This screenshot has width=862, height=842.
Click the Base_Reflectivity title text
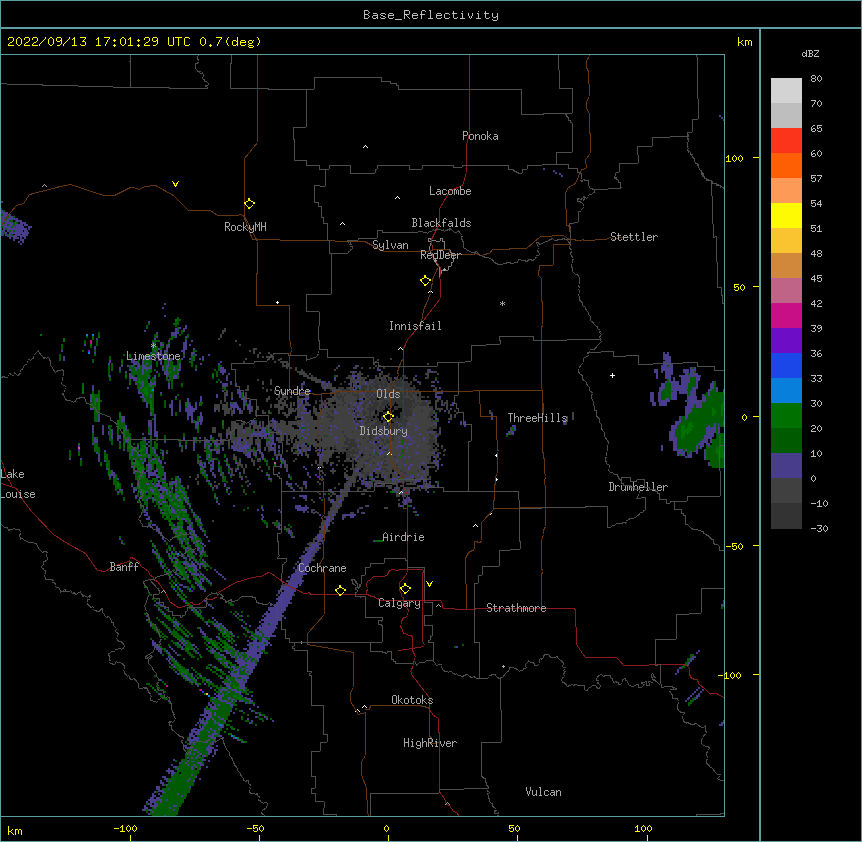click(x=431, y=15)
